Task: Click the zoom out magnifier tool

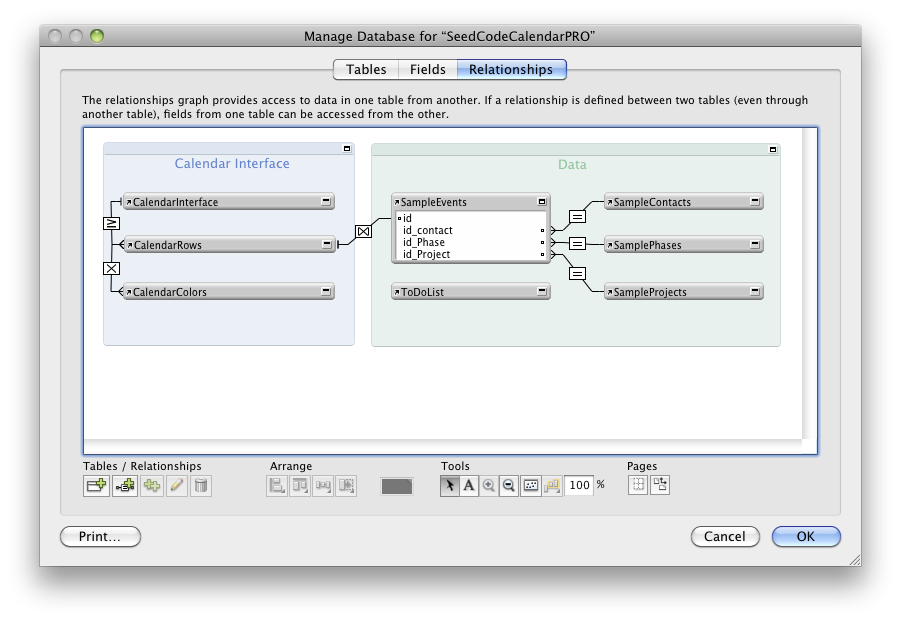Action: 509,485
